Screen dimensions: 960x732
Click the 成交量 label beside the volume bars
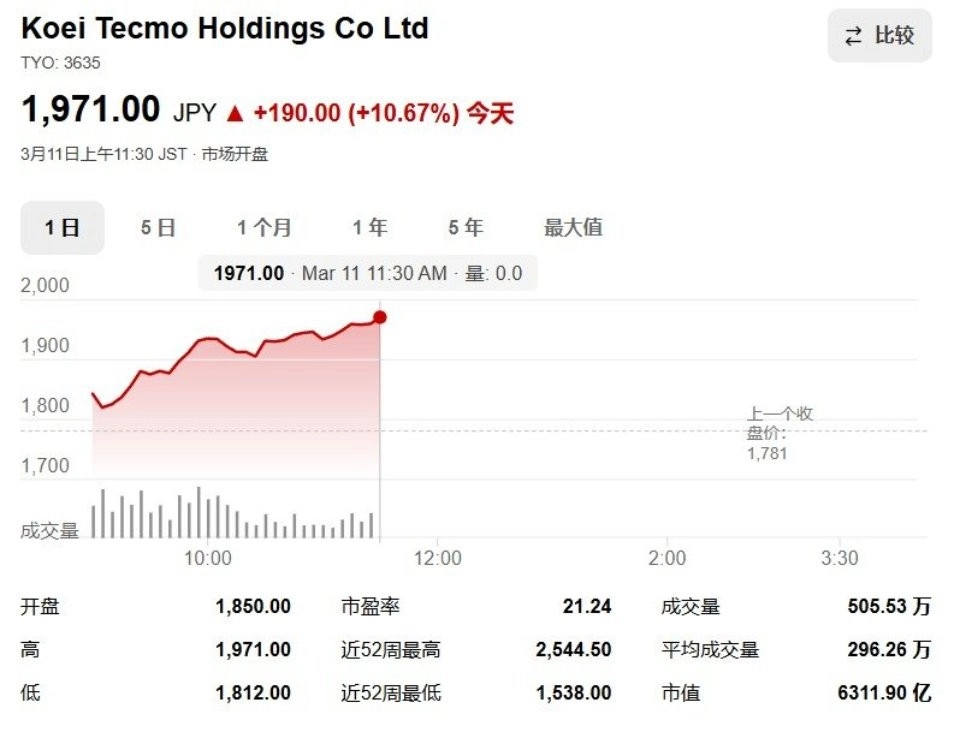(x=49, y=531)
